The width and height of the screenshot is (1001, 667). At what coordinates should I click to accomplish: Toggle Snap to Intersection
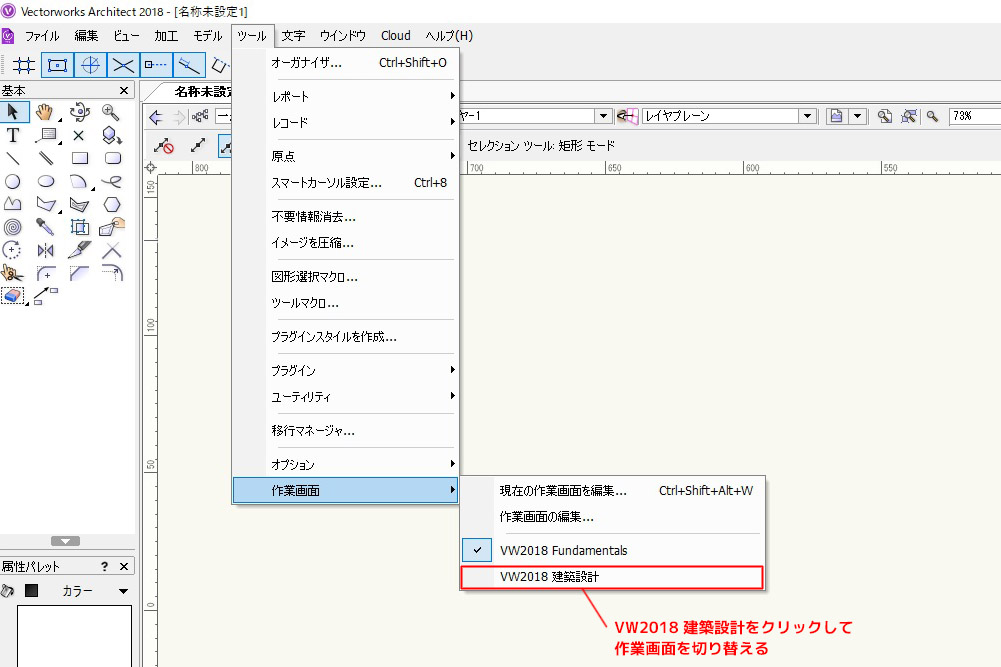[123, 65]
